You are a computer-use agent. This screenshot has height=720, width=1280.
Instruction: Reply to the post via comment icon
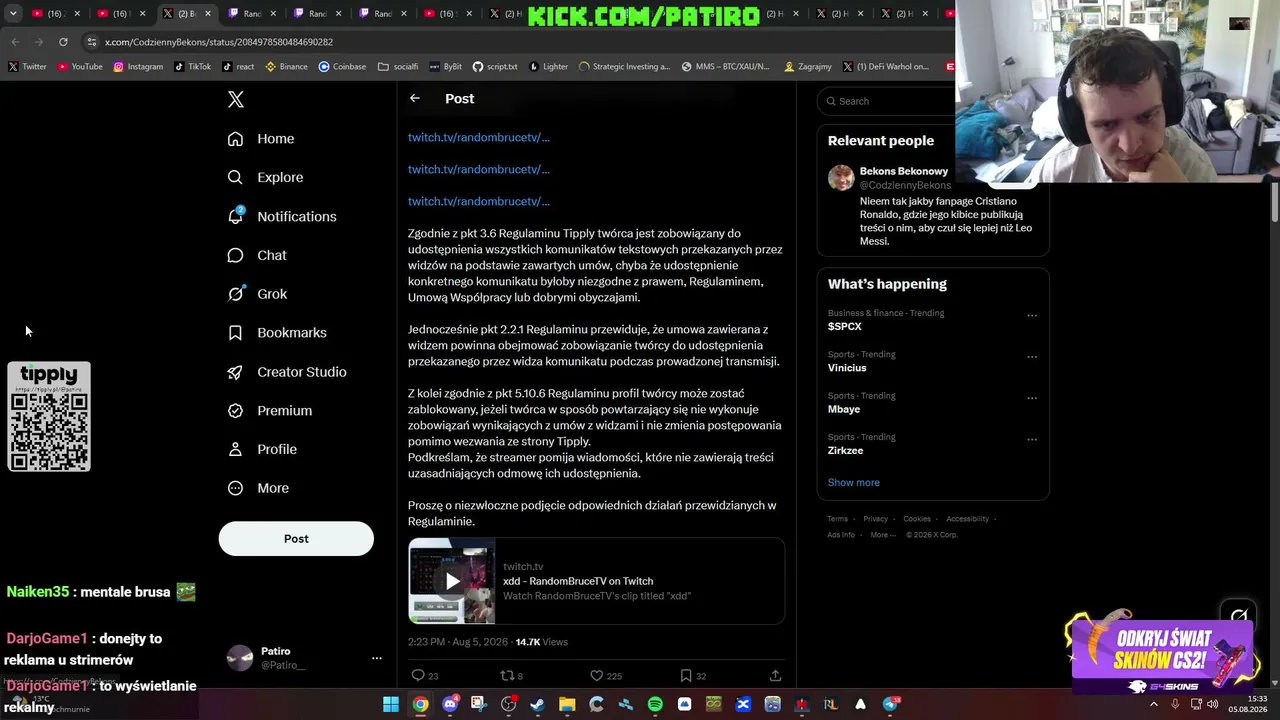418,676
